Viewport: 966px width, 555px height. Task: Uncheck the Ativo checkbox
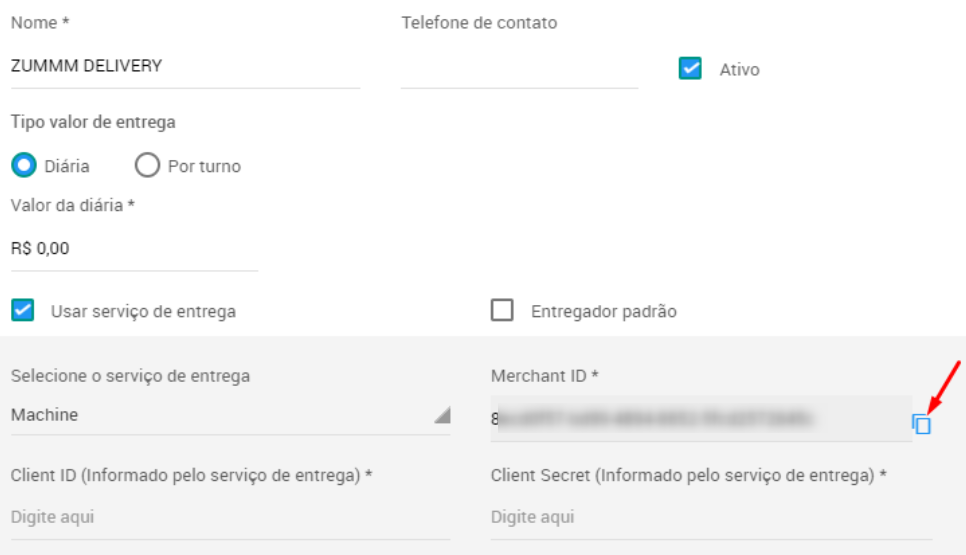[690, 68]
